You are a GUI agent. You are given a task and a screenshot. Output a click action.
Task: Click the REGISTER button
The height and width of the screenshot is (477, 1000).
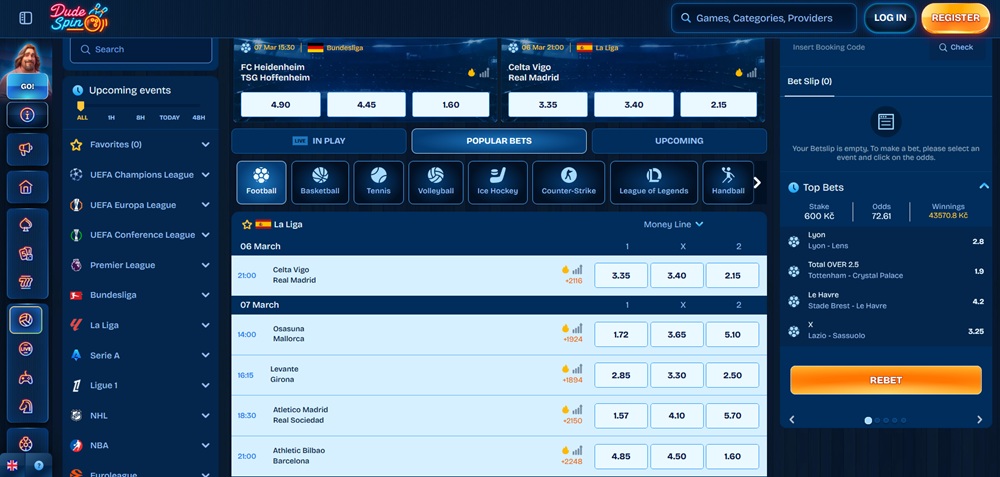click(955, 18)
